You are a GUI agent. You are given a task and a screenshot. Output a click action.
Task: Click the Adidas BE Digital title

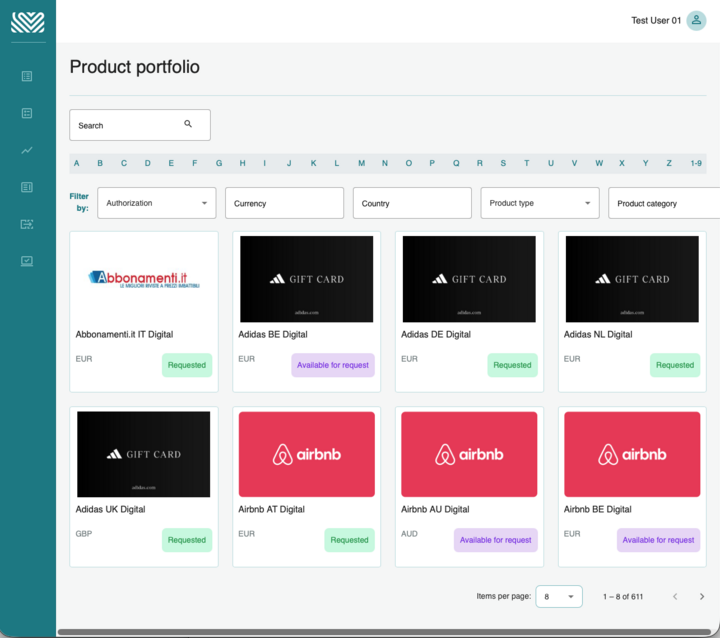pyautogui.click(x=273, y=334)
